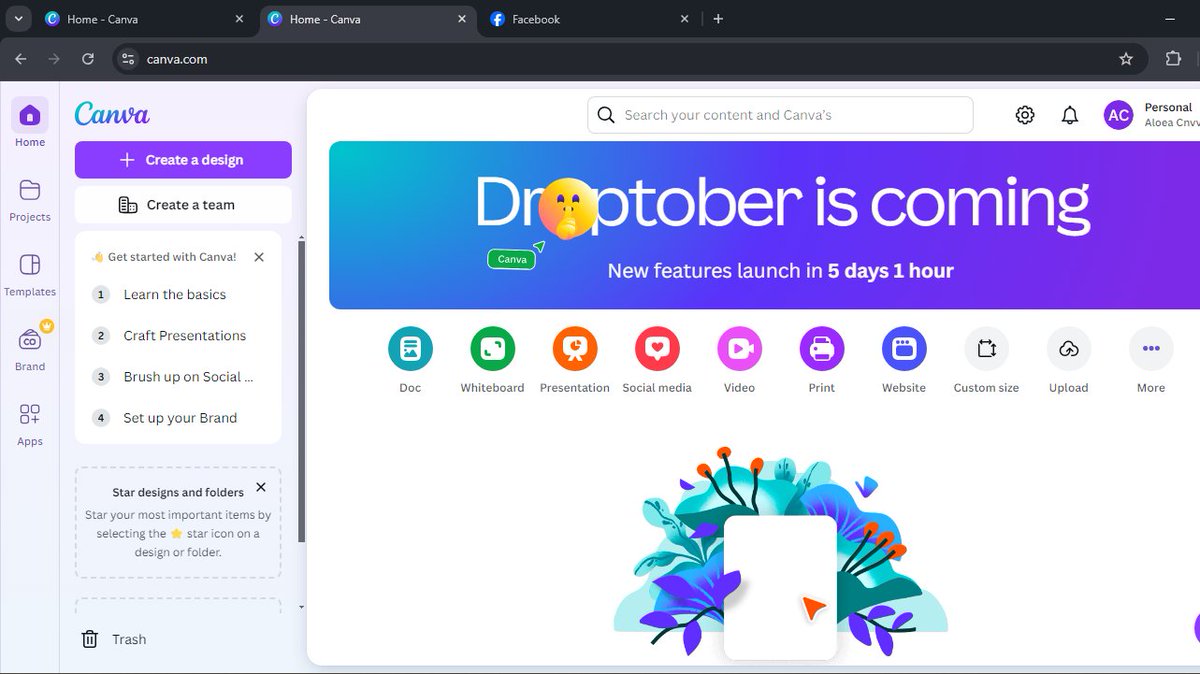Create a new Doc design
The image size is (1200, 674).
[x=410, y=349]
